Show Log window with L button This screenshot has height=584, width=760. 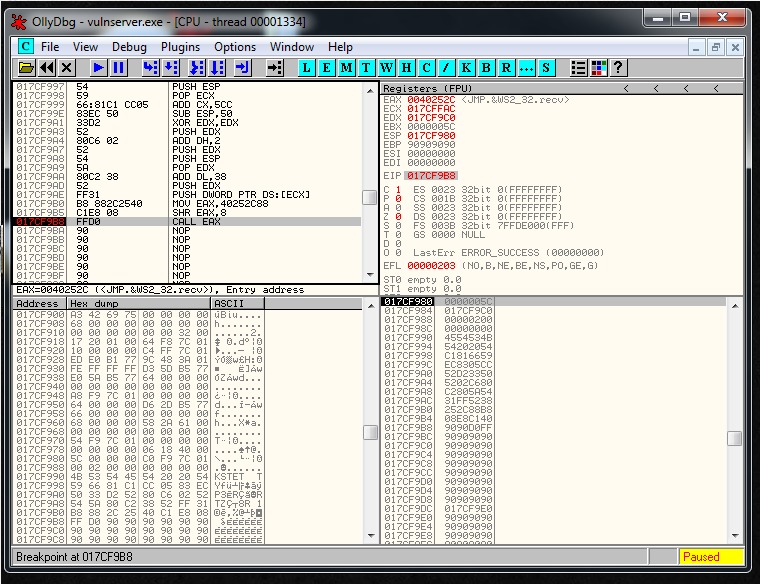tap(306, 68)
